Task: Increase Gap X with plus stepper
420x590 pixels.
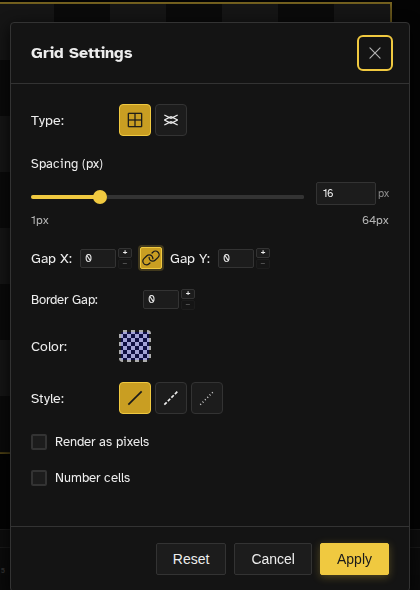Action: click(x=125, y=252)
